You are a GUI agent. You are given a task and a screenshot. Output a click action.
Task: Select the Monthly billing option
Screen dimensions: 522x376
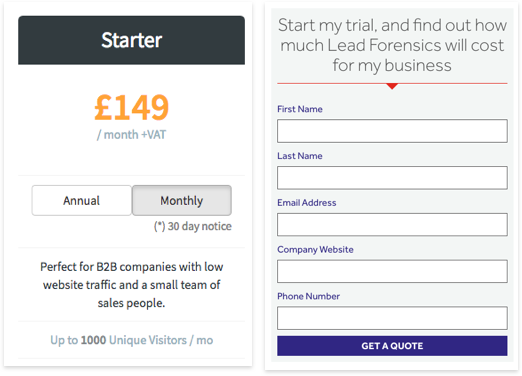point(182,200)
